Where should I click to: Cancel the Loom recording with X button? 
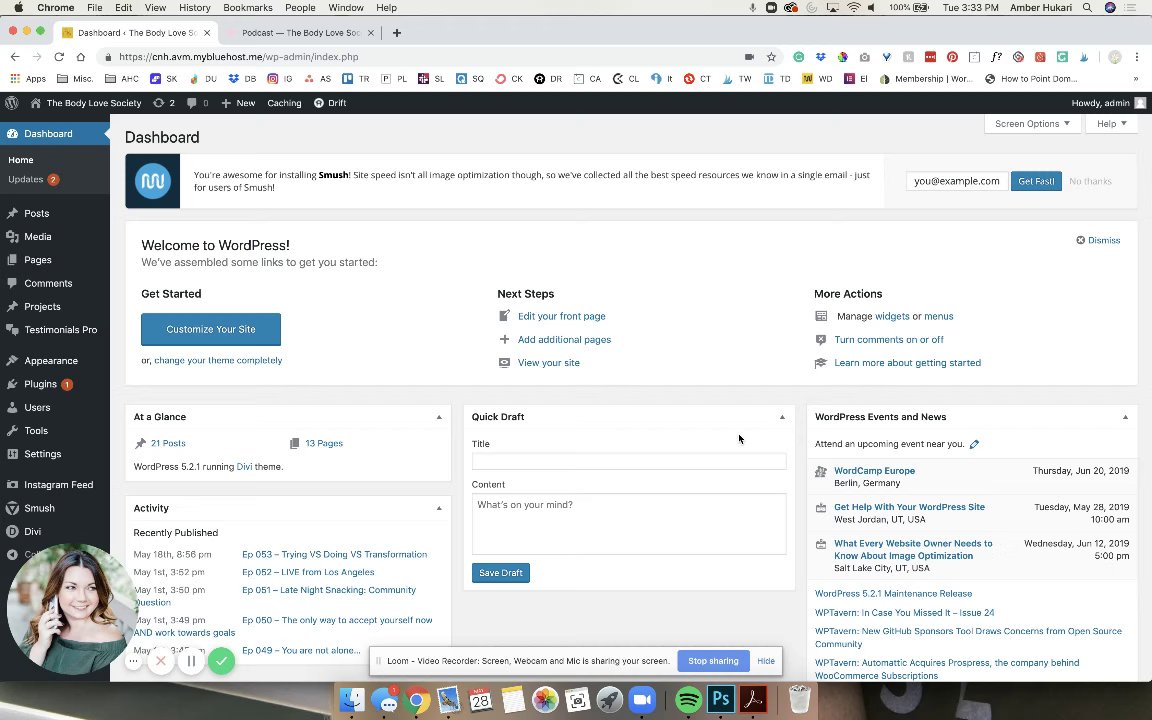click(x=161, y=661)
